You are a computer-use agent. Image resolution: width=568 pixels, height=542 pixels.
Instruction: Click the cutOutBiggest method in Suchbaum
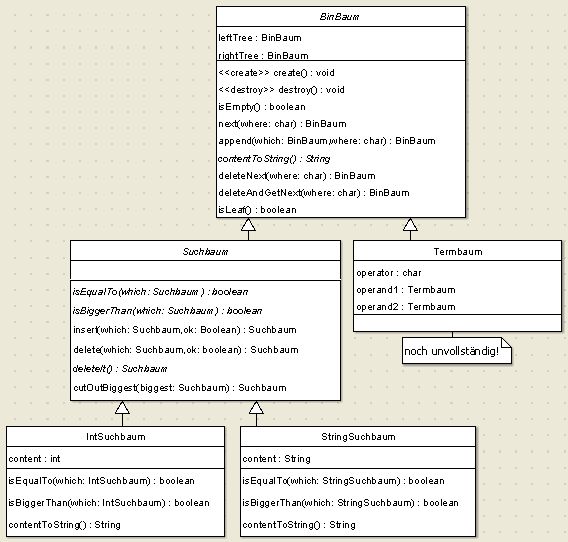(x=180, y=388)
